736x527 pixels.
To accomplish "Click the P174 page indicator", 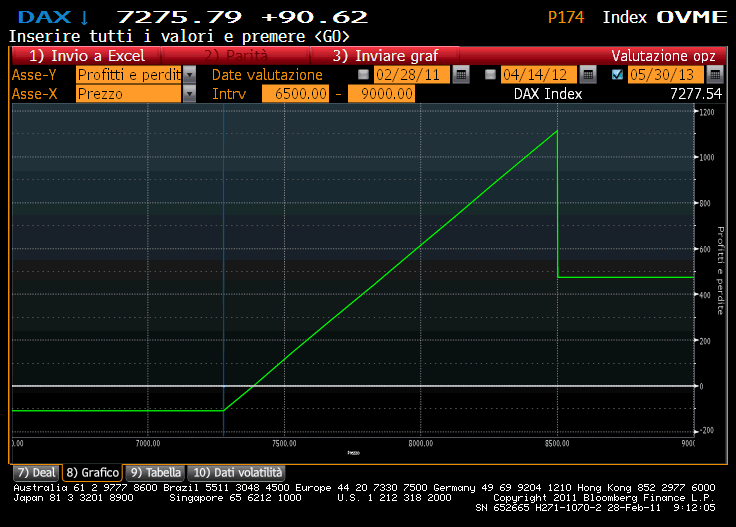I will click(x=566, y=17).
